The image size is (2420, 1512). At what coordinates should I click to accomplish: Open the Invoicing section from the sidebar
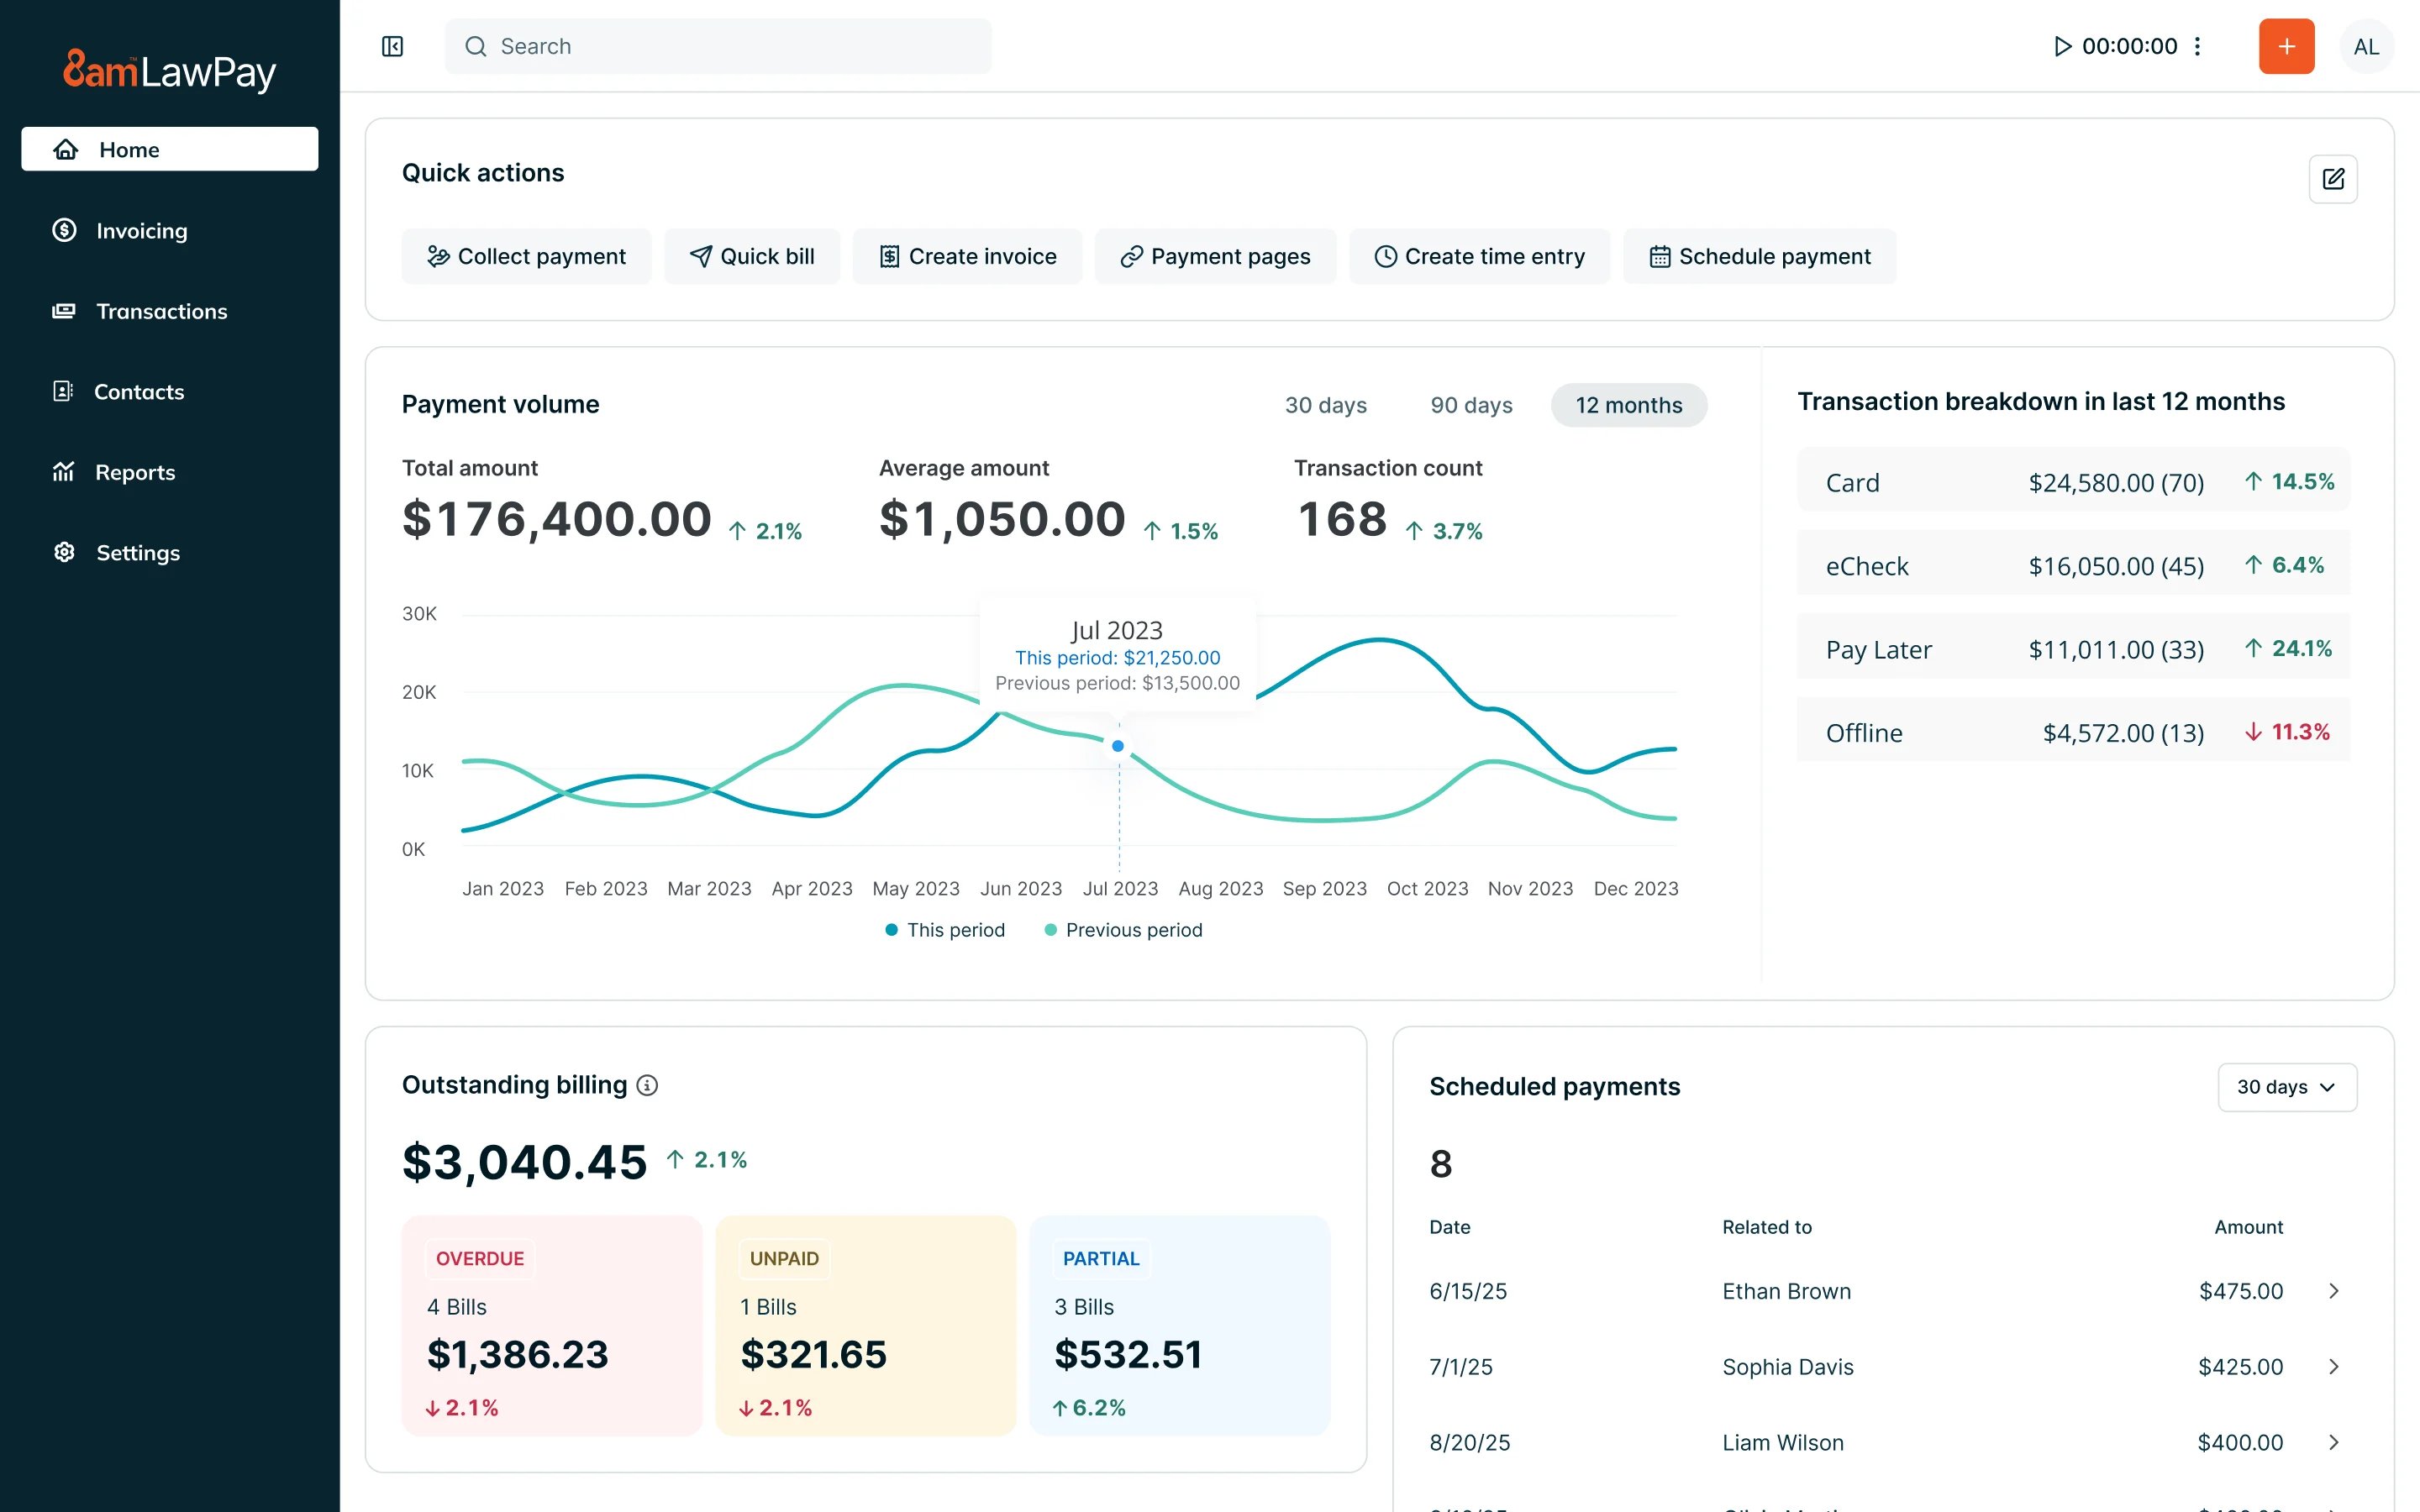[x=141, y=230]
